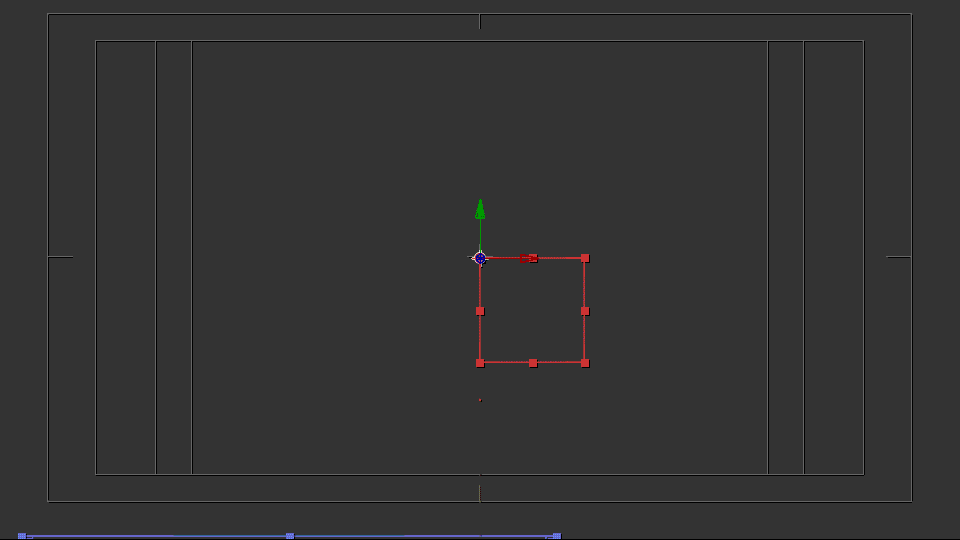Click the blue pivot point circle
This screenshot has width=960, height=540.
[480, 258]
